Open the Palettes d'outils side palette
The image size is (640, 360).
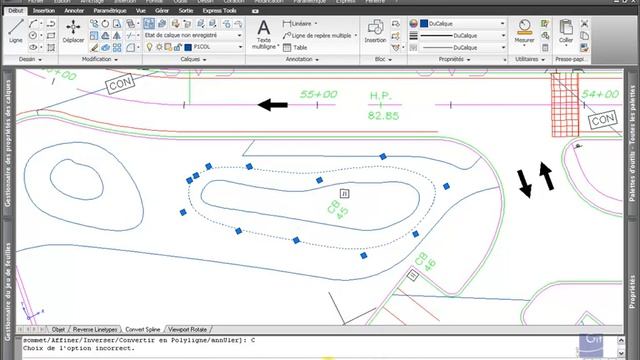click(632, 143)
